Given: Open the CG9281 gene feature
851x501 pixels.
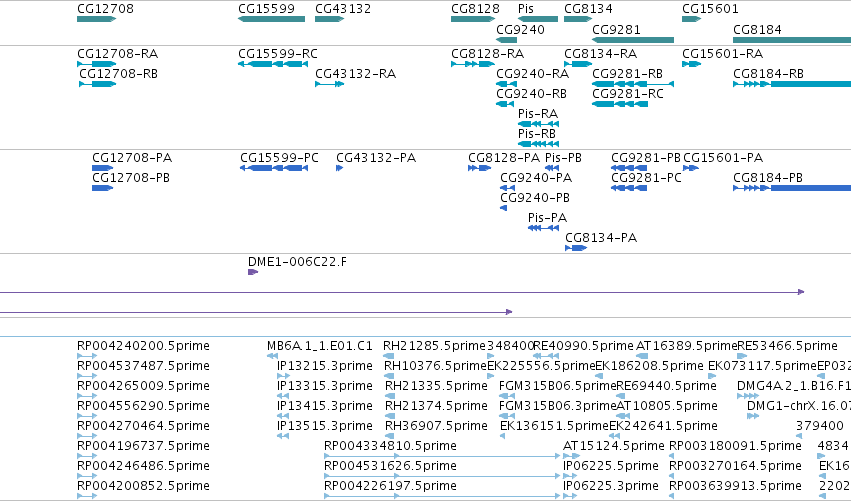Looking at the screenshot, I should (x=633, y=40).
